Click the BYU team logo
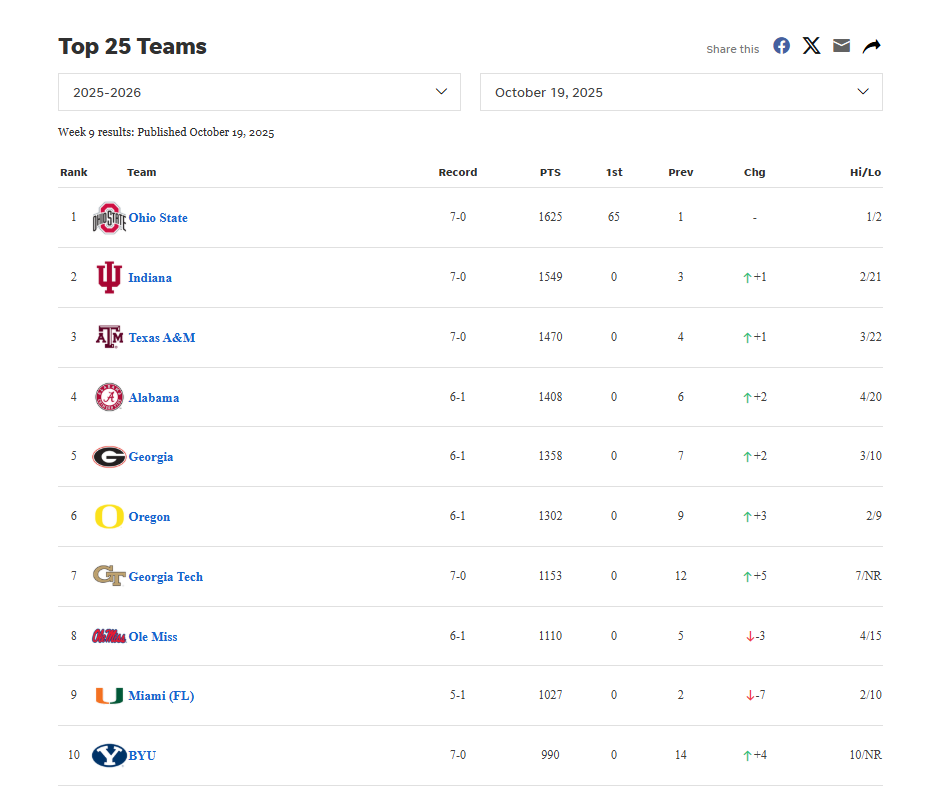944x791 pixels. pos(109,755)
